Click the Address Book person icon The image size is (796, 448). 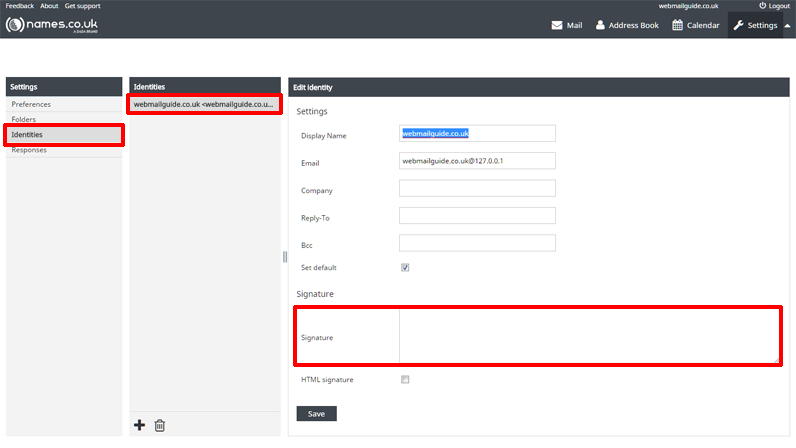[600, 25]
